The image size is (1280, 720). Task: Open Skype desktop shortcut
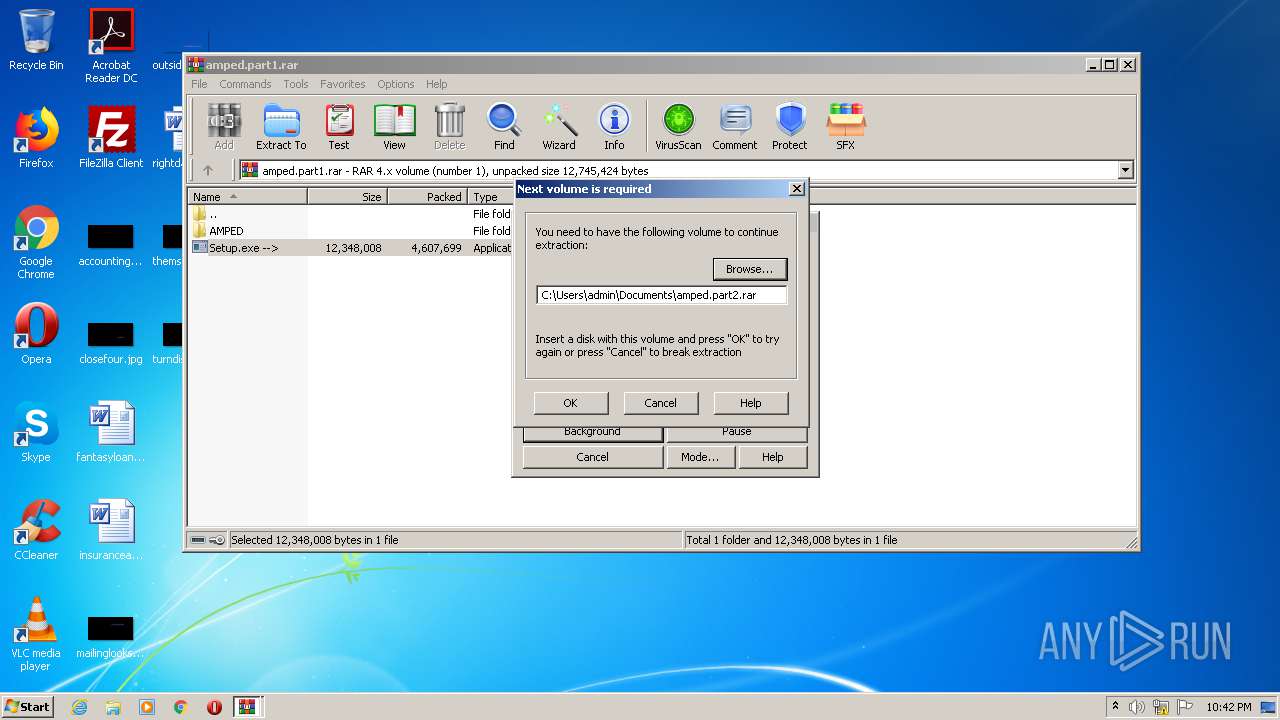36,432
